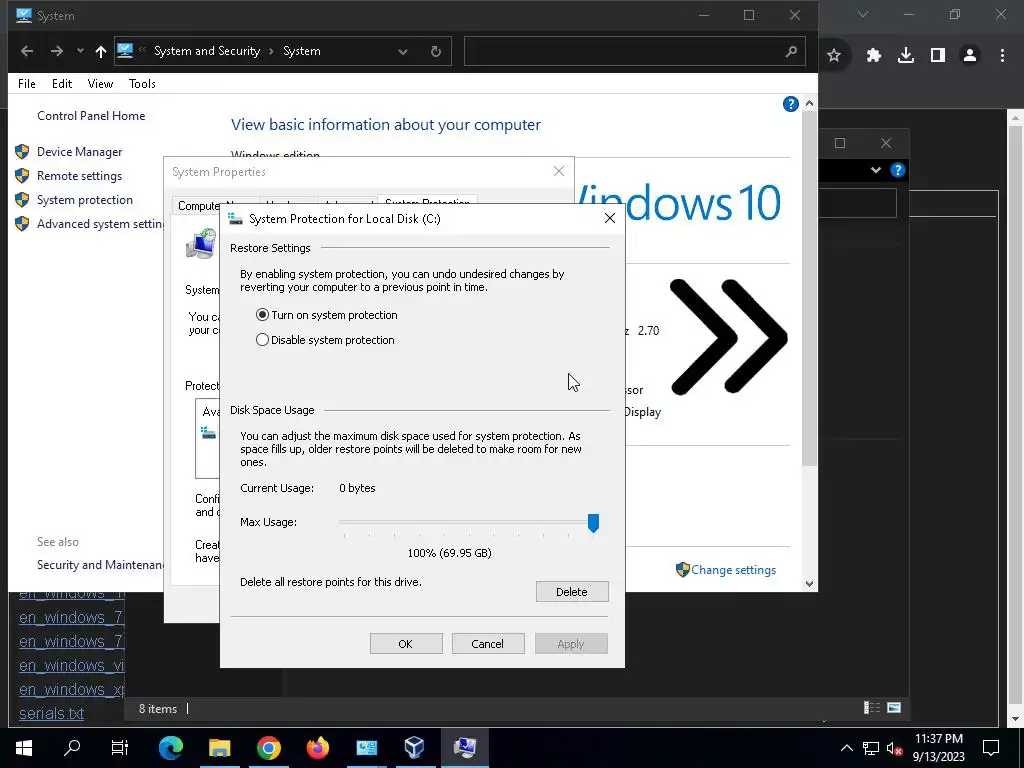Viewport: 1024px width, 768px height.
Task: Go back in System window
Action: pos(27,51)
